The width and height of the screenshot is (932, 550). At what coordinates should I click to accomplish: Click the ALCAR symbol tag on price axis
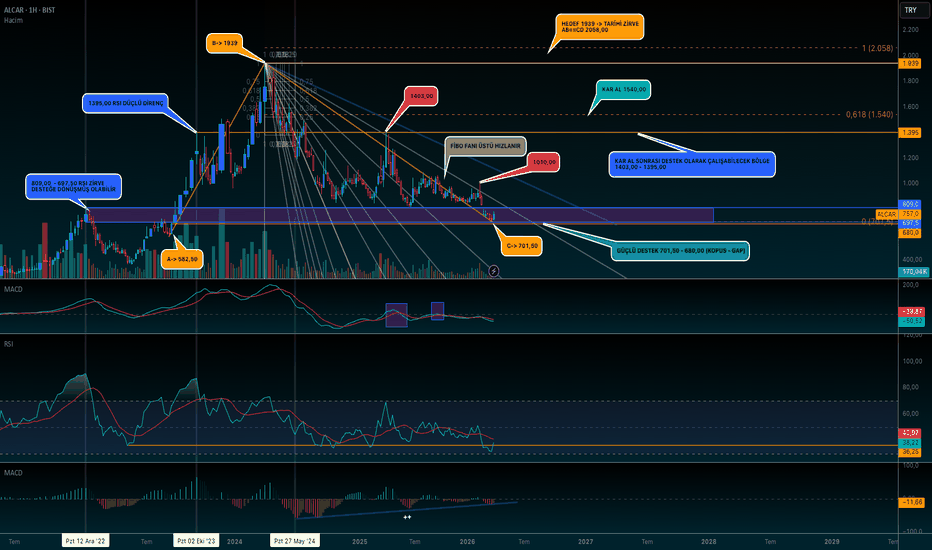886,214
